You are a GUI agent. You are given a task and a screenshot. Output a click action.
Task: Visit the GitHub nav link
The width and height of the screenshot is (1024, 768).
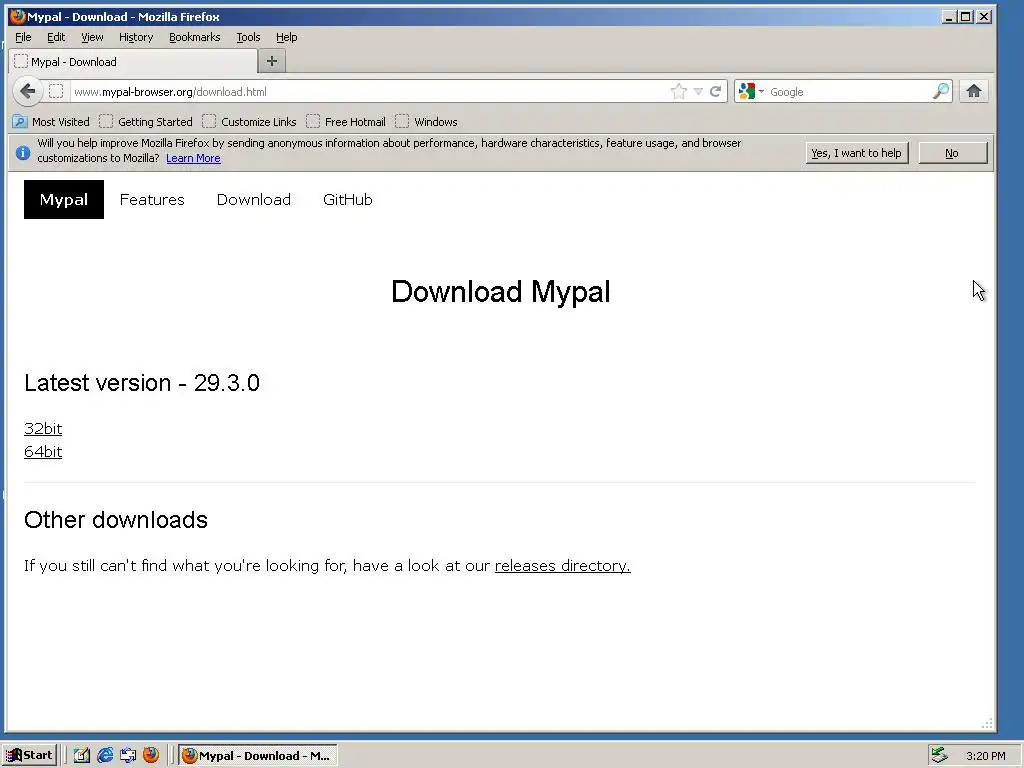point(347,199)
